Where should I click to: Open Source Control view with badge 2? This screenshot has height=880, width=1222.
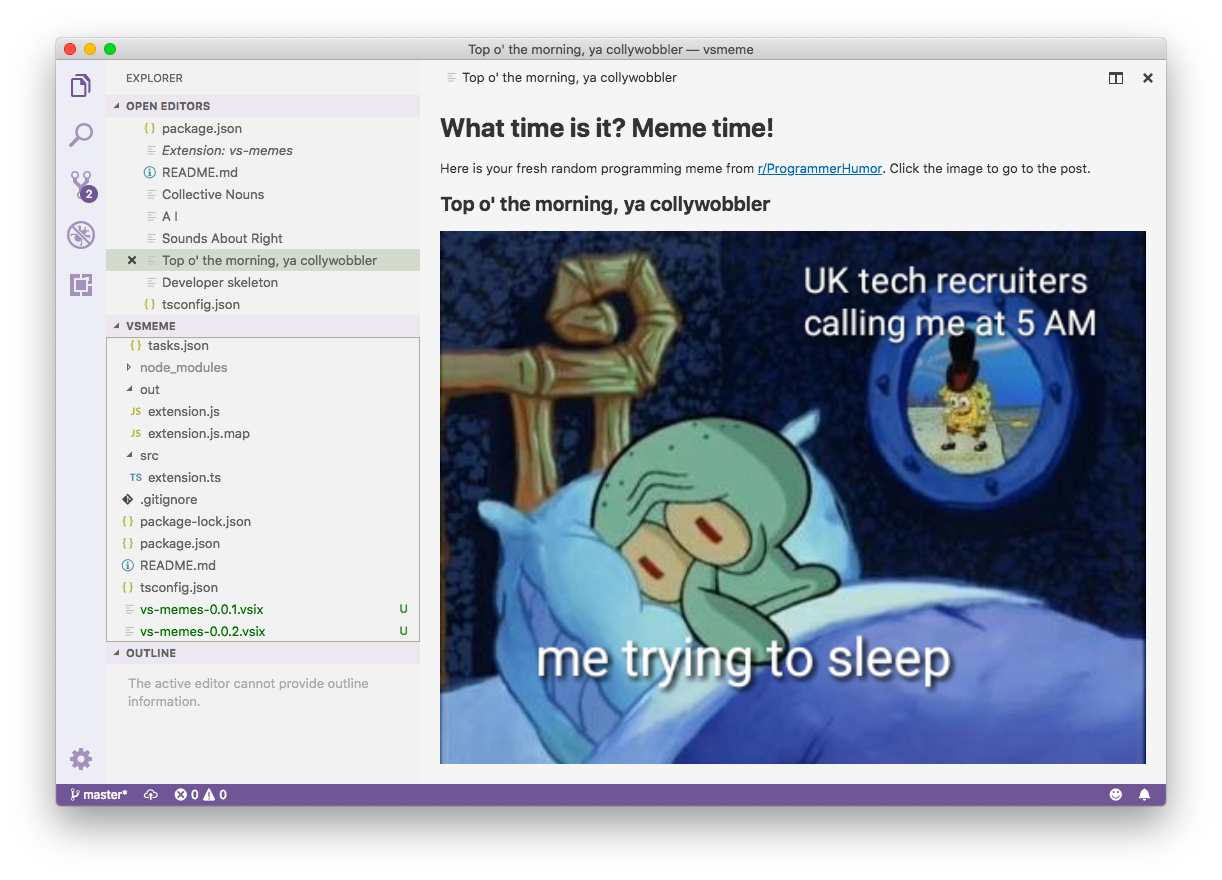[x=81, y=186]
